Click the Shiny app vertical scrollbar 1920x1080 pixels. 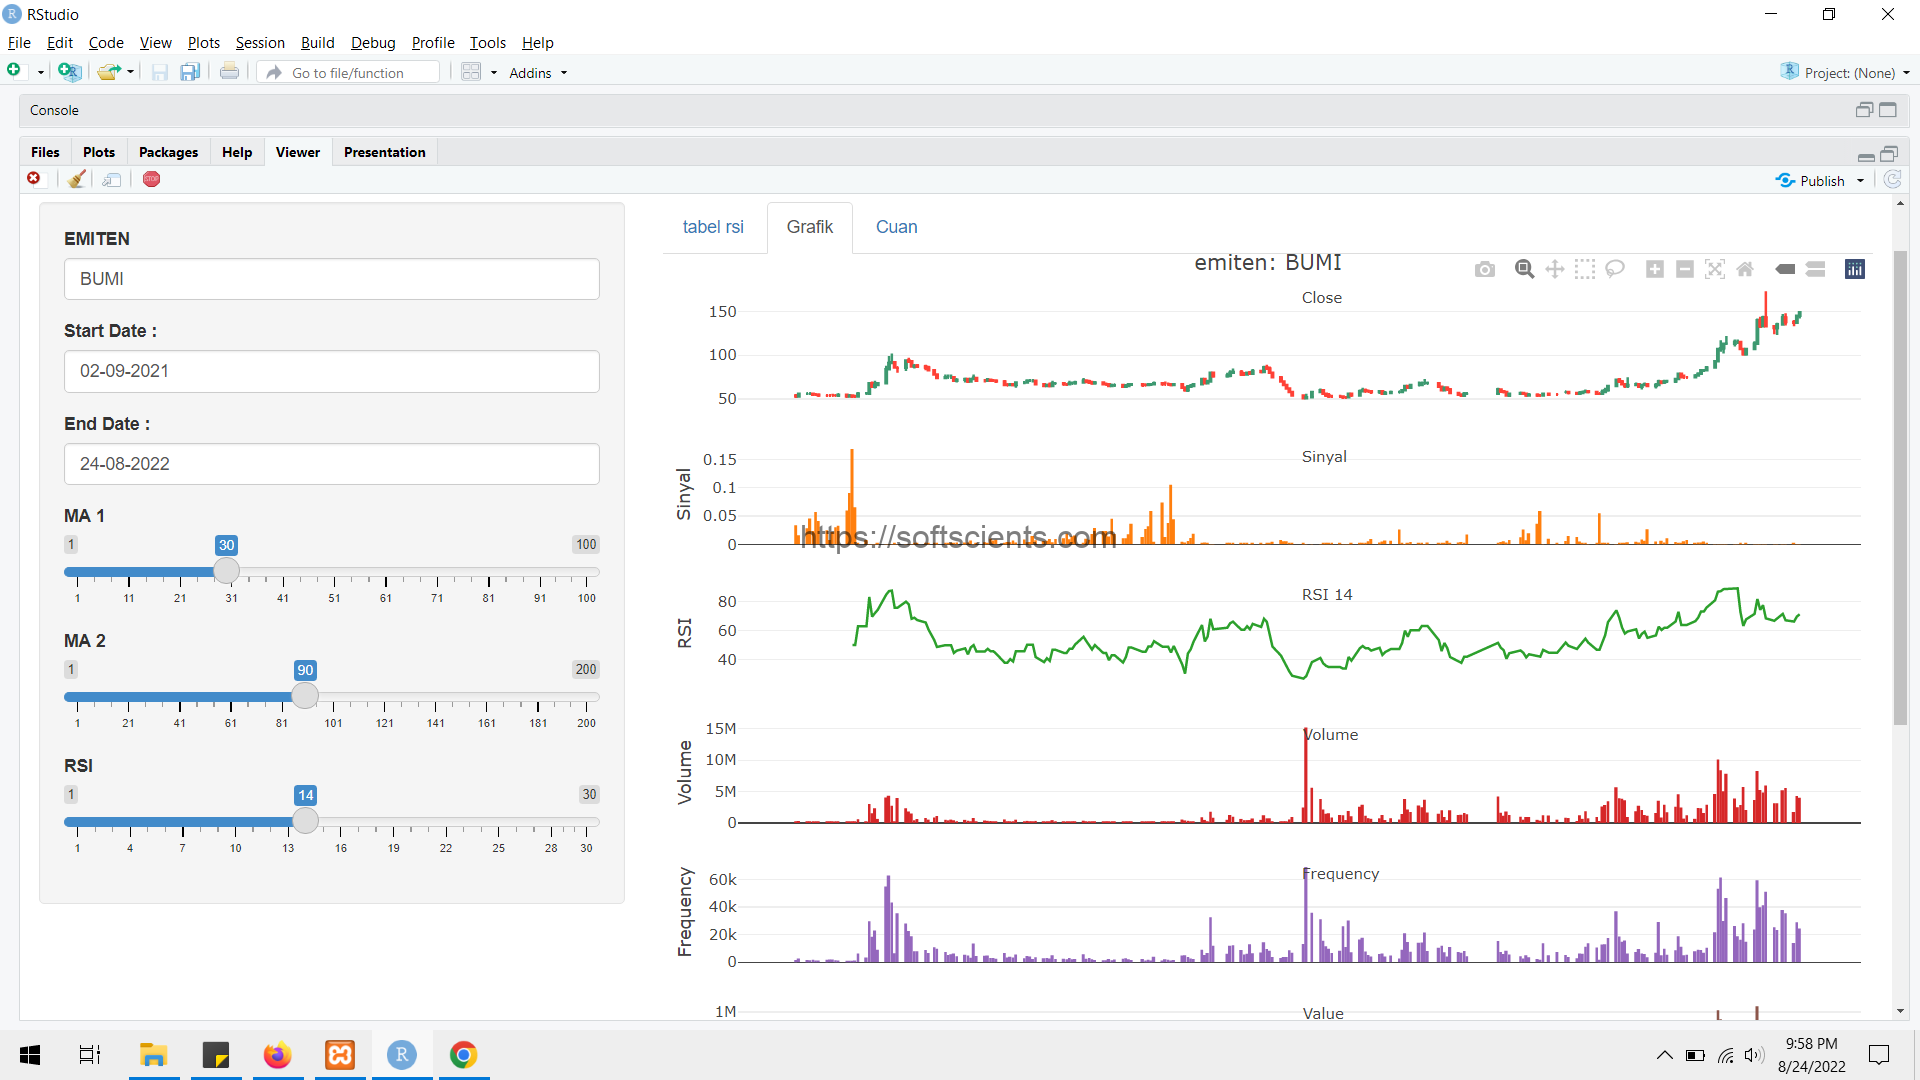point(1900,488)
